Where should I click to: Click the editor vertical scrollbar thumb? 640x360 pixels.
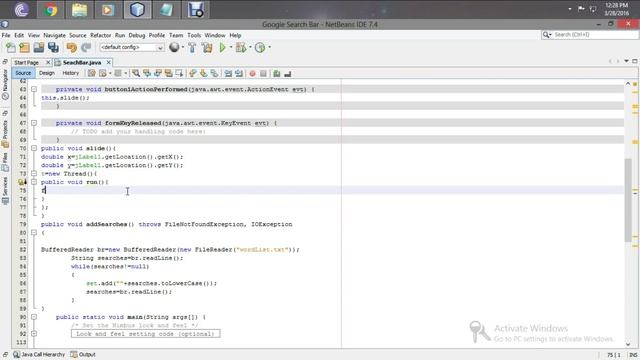pos(628,200)
